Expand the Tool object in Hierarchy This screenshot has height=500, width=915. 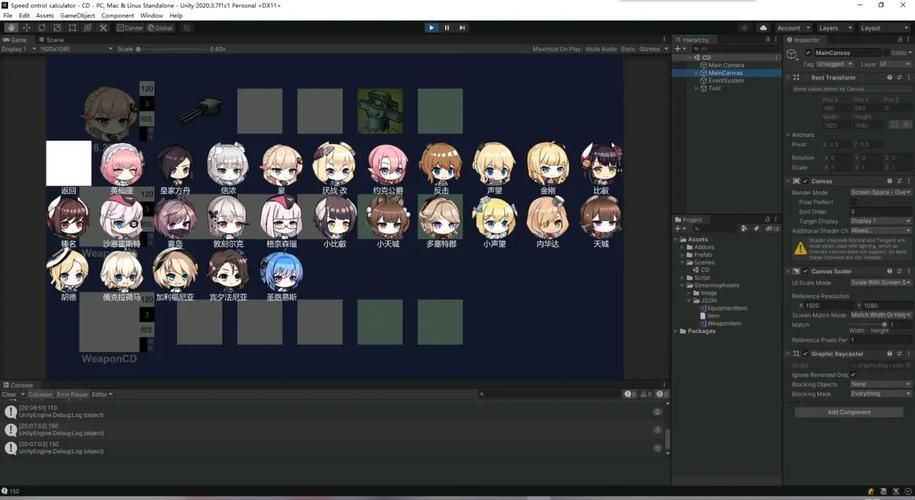[x=696, y=88]
